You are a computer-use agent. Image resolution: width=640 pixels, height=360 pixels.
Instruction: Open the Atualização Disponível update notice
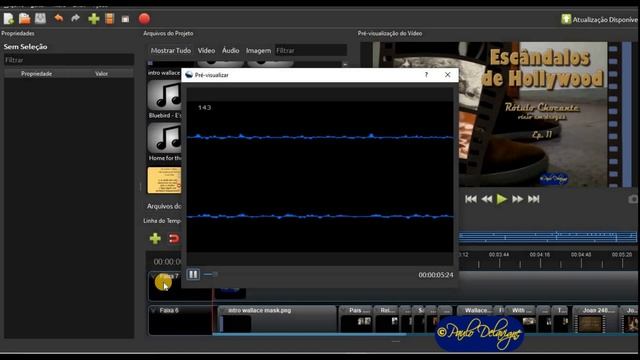coord(600,19)
